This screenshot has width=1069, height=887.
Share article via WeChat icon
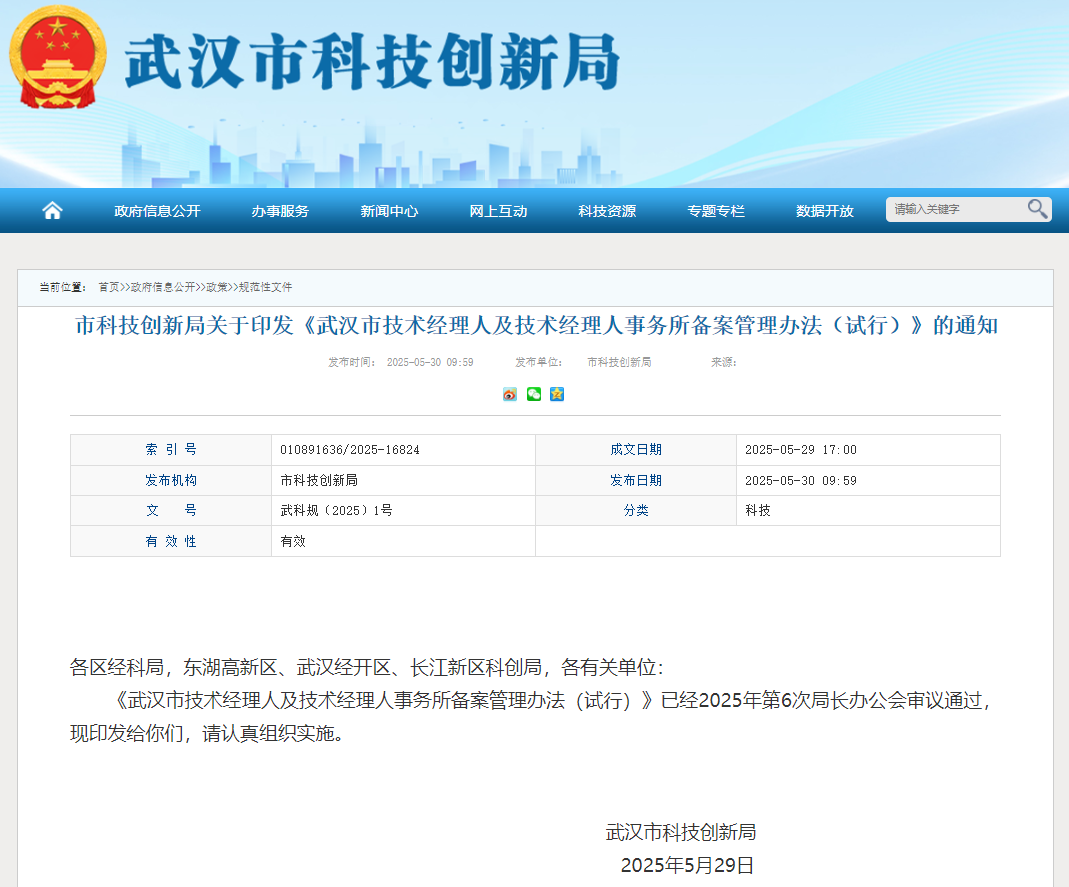pos(534,394)
